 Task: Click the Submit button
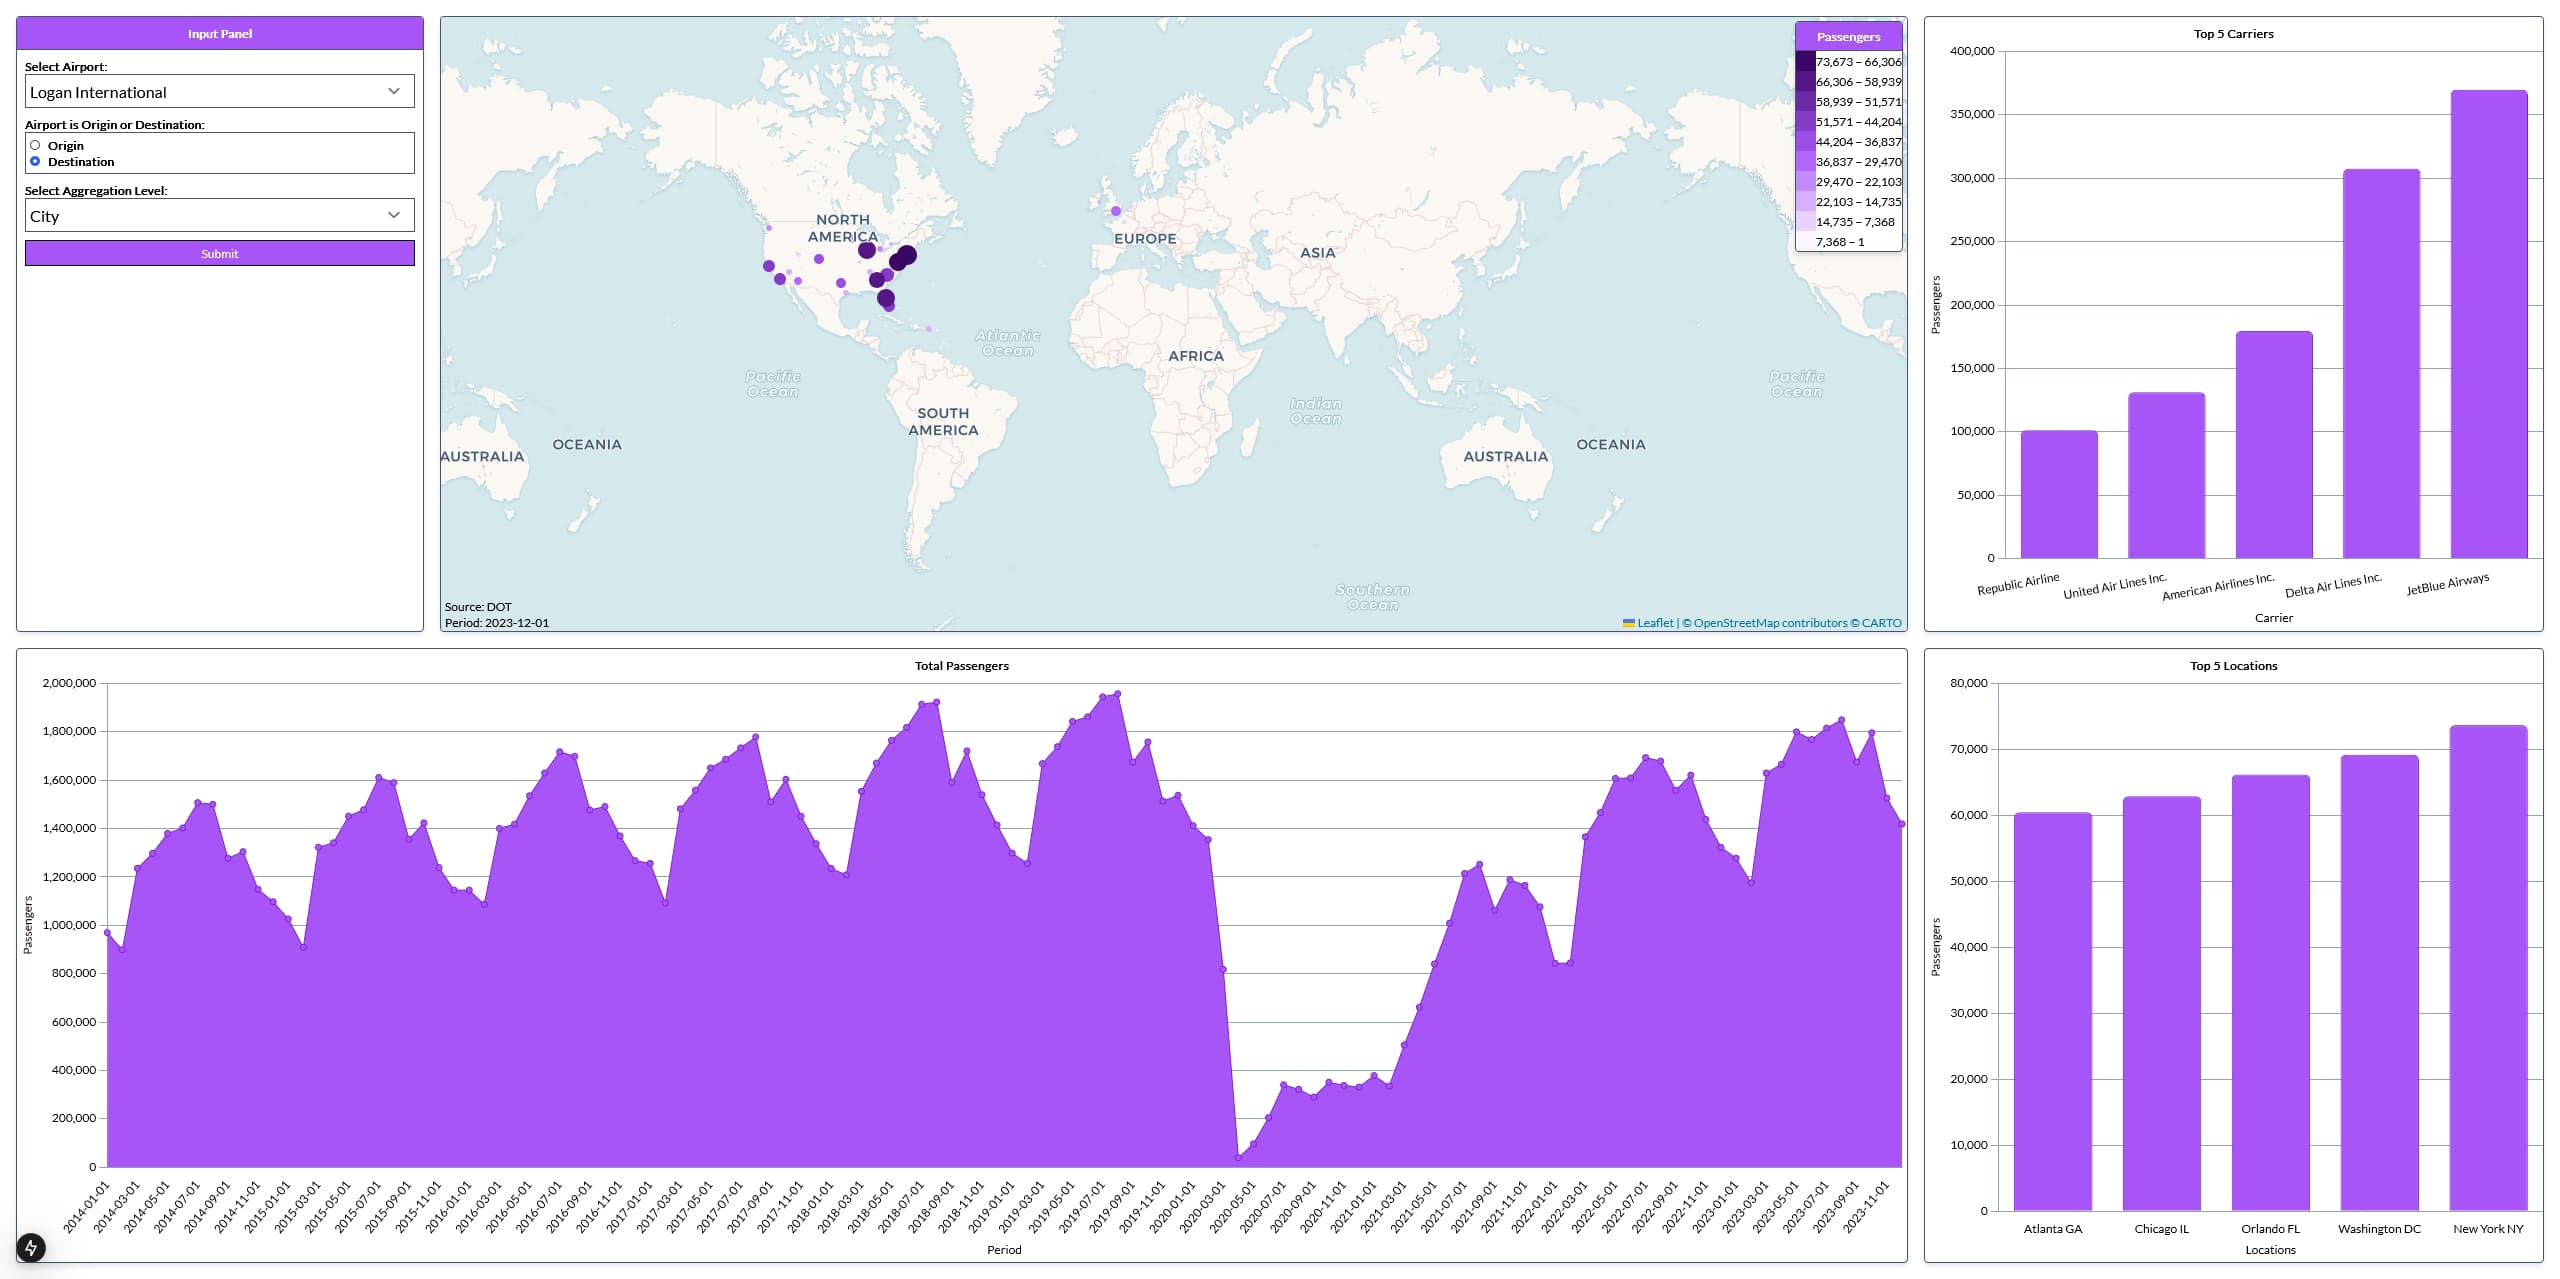coord(219,253)
